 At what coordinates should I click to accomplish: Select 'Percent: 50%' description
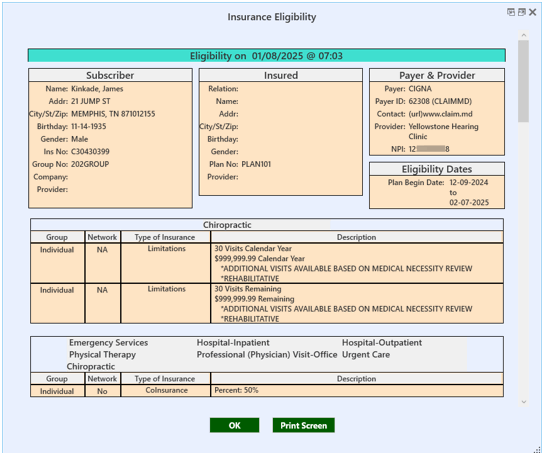tap(236, 390)
